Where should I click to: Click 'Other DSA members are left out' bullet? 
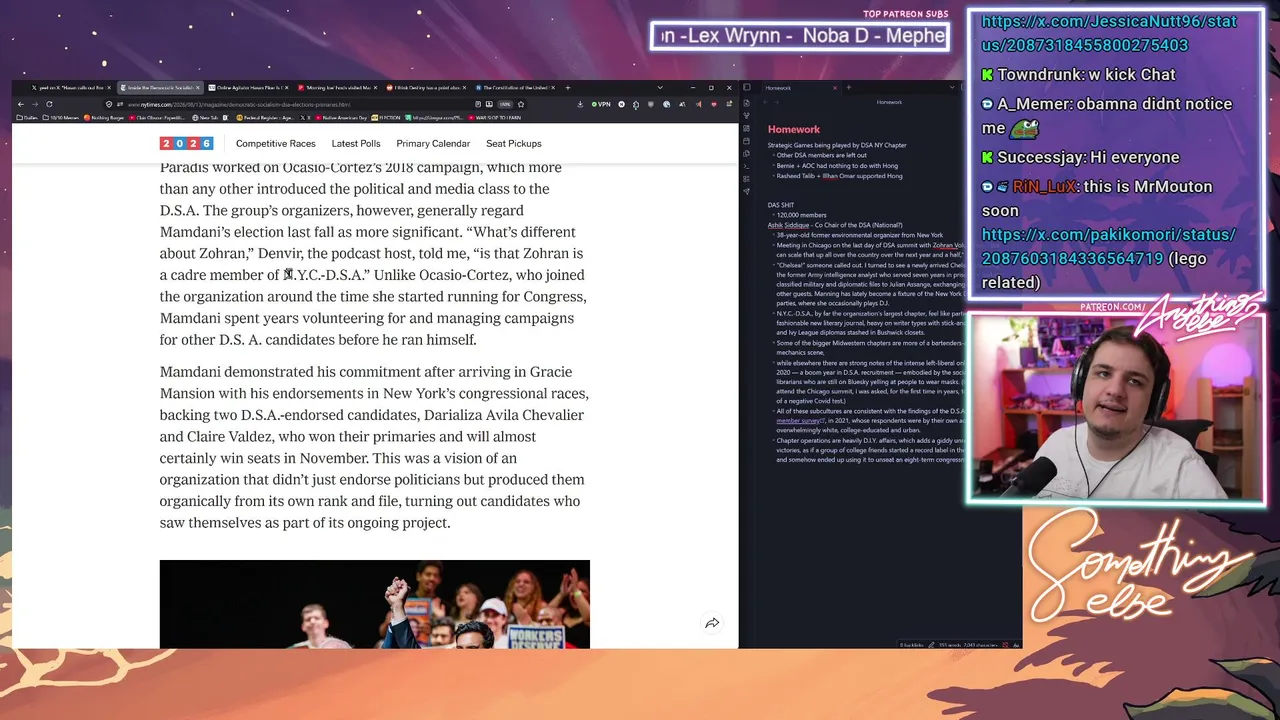822,155
